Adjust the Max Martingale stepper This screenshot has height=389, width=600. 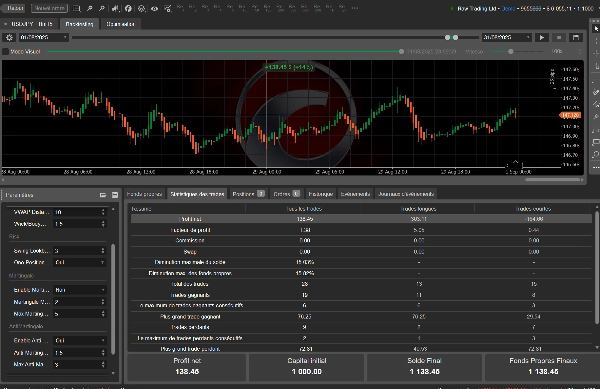coord(103,314)
